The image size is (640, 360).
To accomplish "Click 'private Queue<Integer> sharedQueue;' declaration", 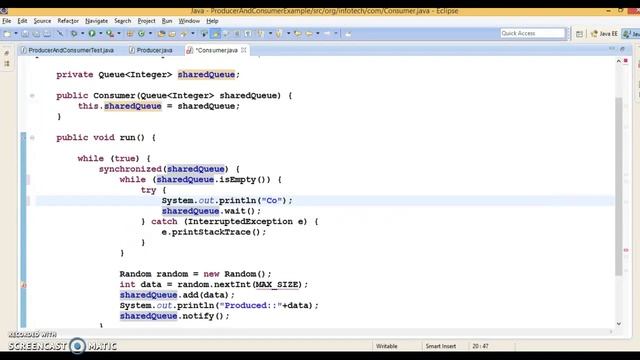I will pyautogui.click(x=148, y=75).
